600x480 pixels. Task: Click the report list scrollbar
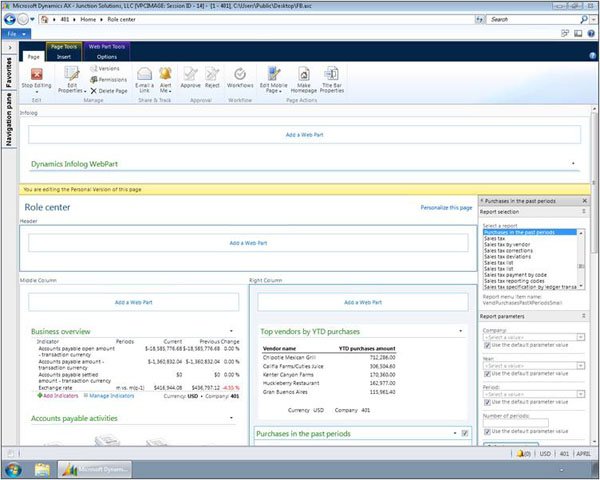[581, 260]
